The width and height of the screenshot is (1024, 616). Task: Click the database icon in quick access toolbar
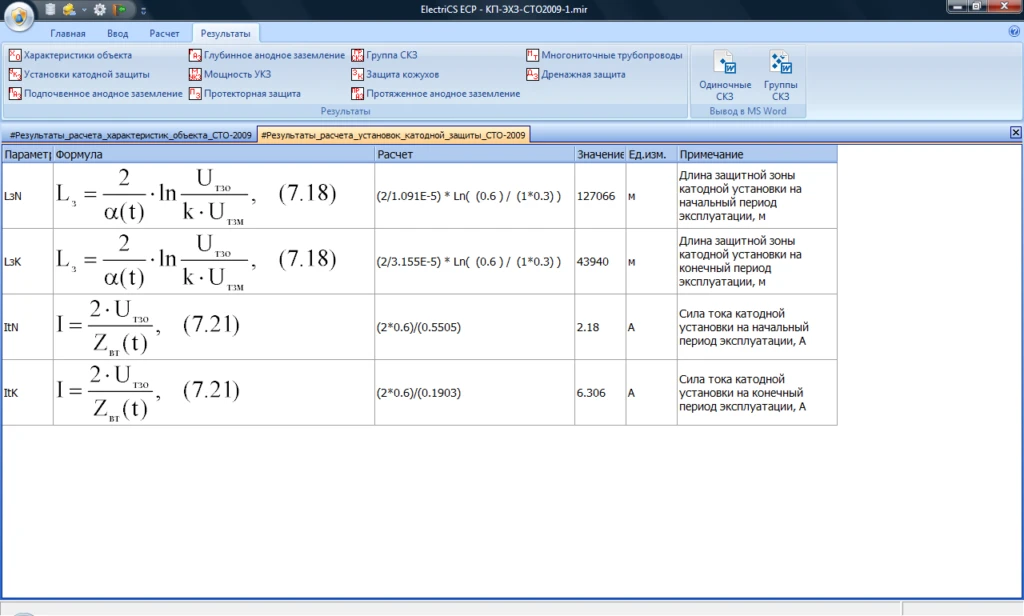point(51,9)
